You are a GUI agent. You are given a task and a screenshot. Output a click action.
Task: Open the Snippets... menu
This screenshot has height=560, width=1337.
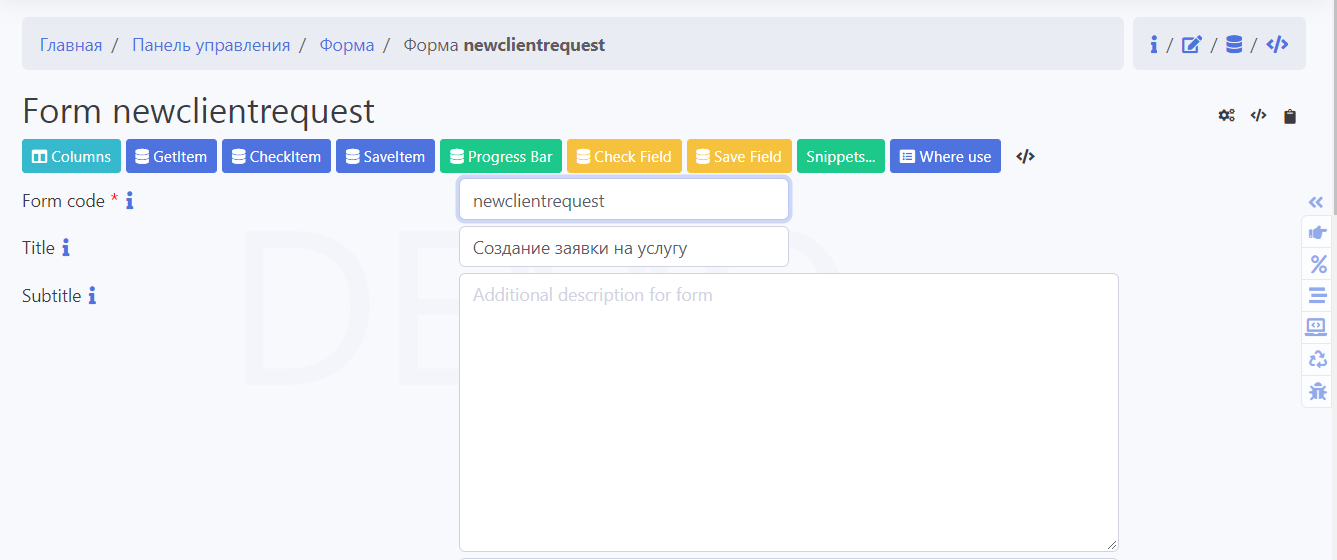point(840,156)
